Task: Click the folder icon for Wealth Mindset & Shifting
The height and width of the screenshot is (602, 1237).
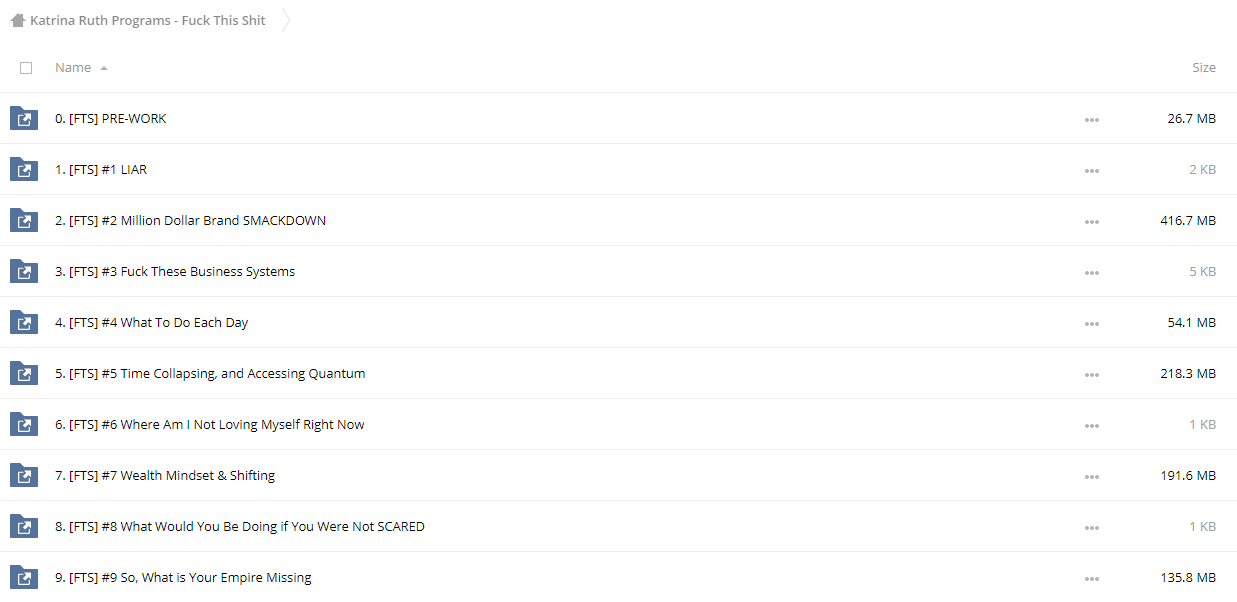Action: tap(24, 475)
